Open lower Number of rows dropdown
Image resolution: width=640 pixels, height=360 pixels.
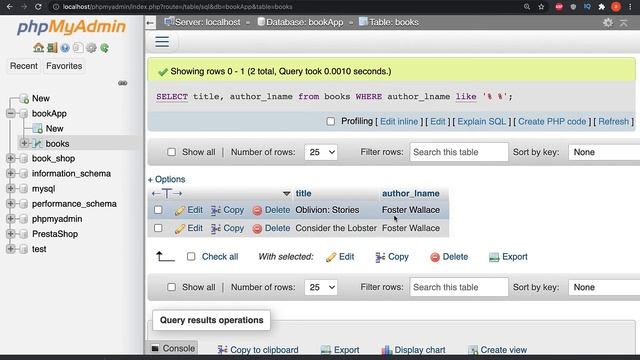click(321, 287)
